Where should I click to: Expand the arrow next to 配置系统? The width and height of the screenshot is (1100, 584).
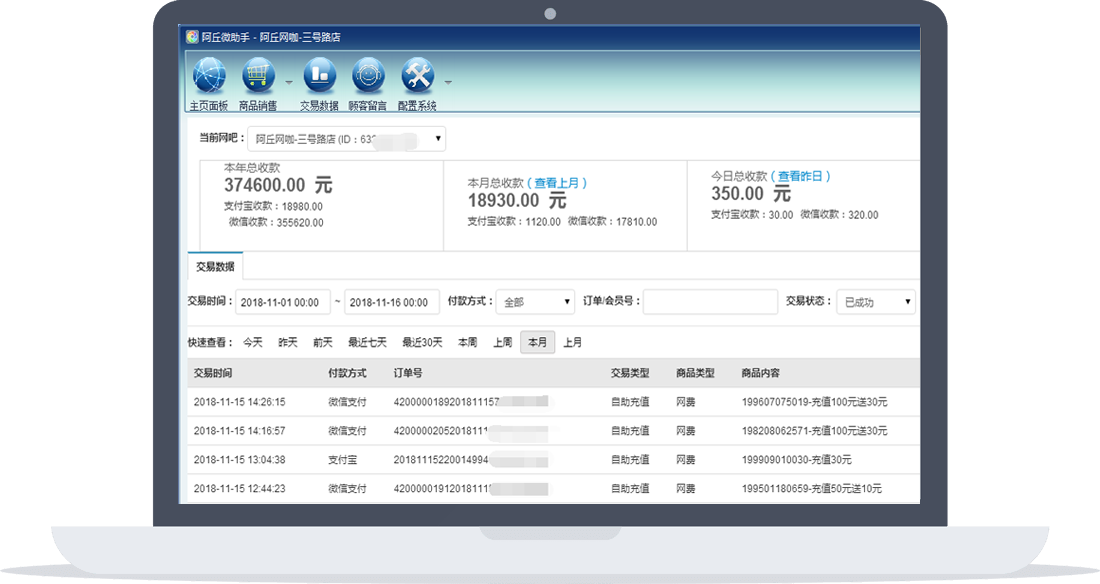(x=448, y=82)
